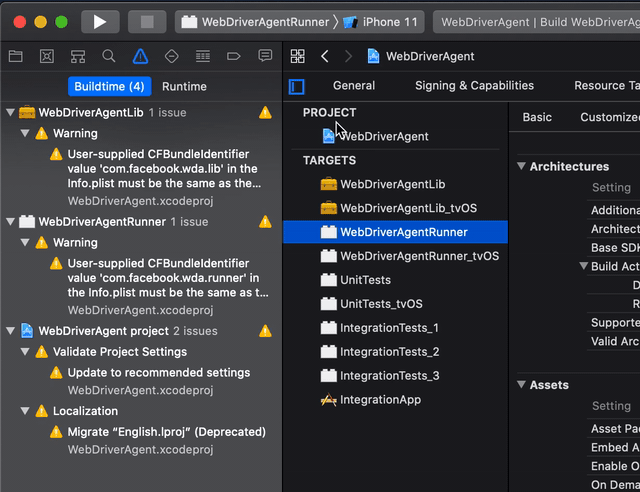Image resolution: width=640 pixels, height=492 pixels.
Task: Collapse the Assets settings section
Action: point(521,385)
